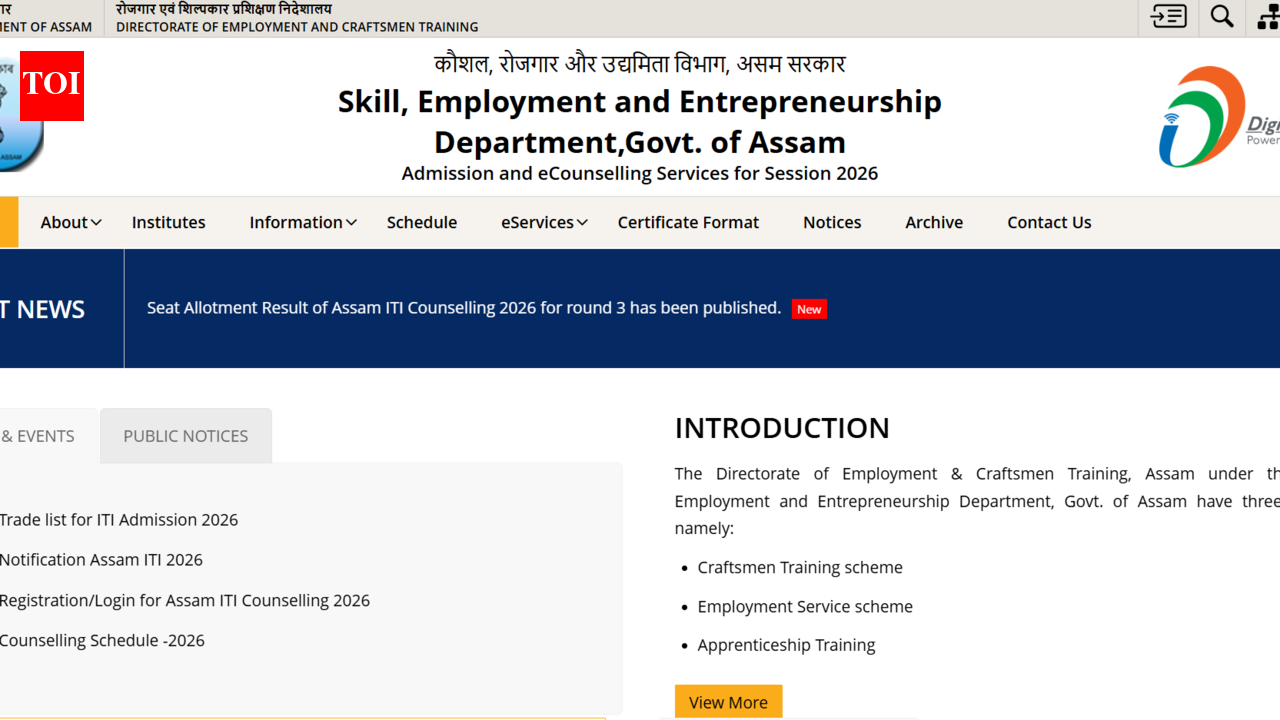Switch to the PUBLIC NOTICES tab
1280x720 pixels.
point(186,436)
